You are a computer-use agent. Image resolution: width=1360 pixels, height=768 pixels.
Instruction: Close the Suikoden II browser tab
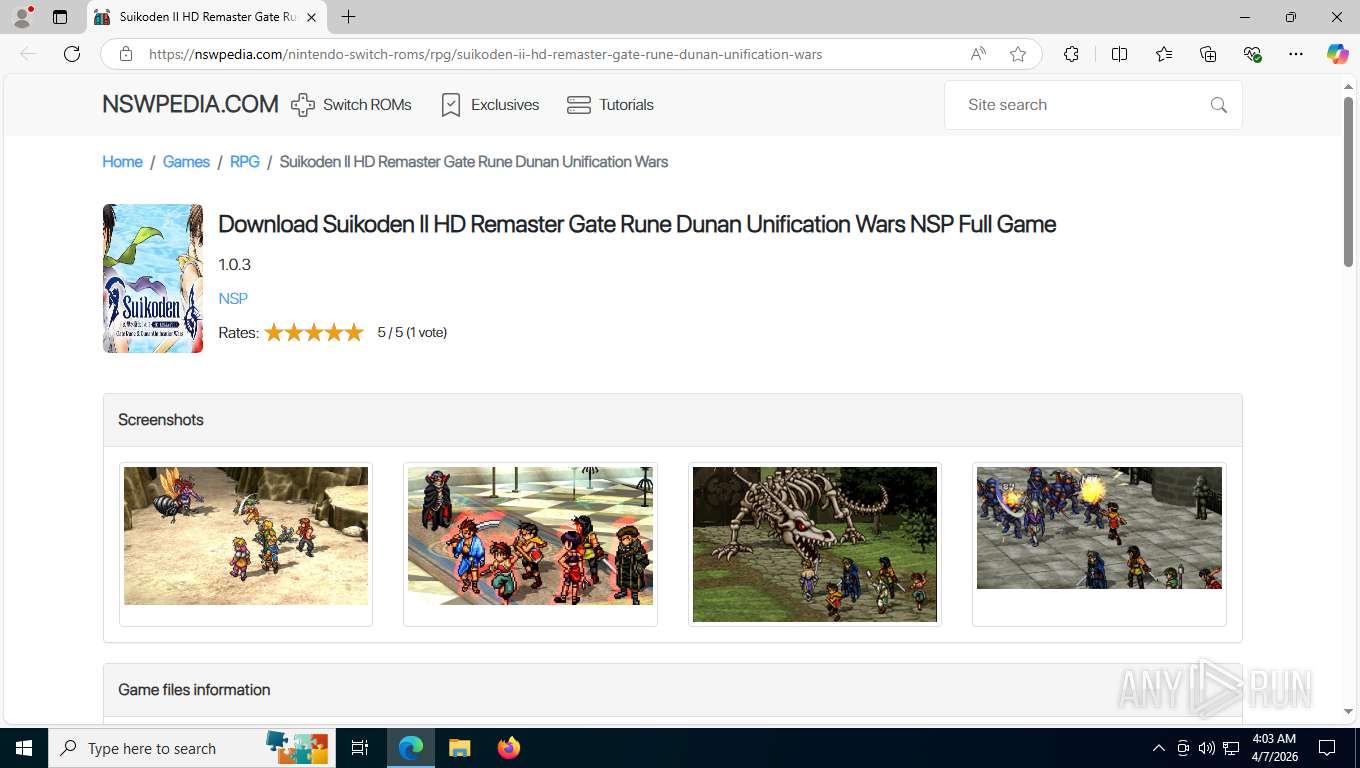tap(311, 17)
